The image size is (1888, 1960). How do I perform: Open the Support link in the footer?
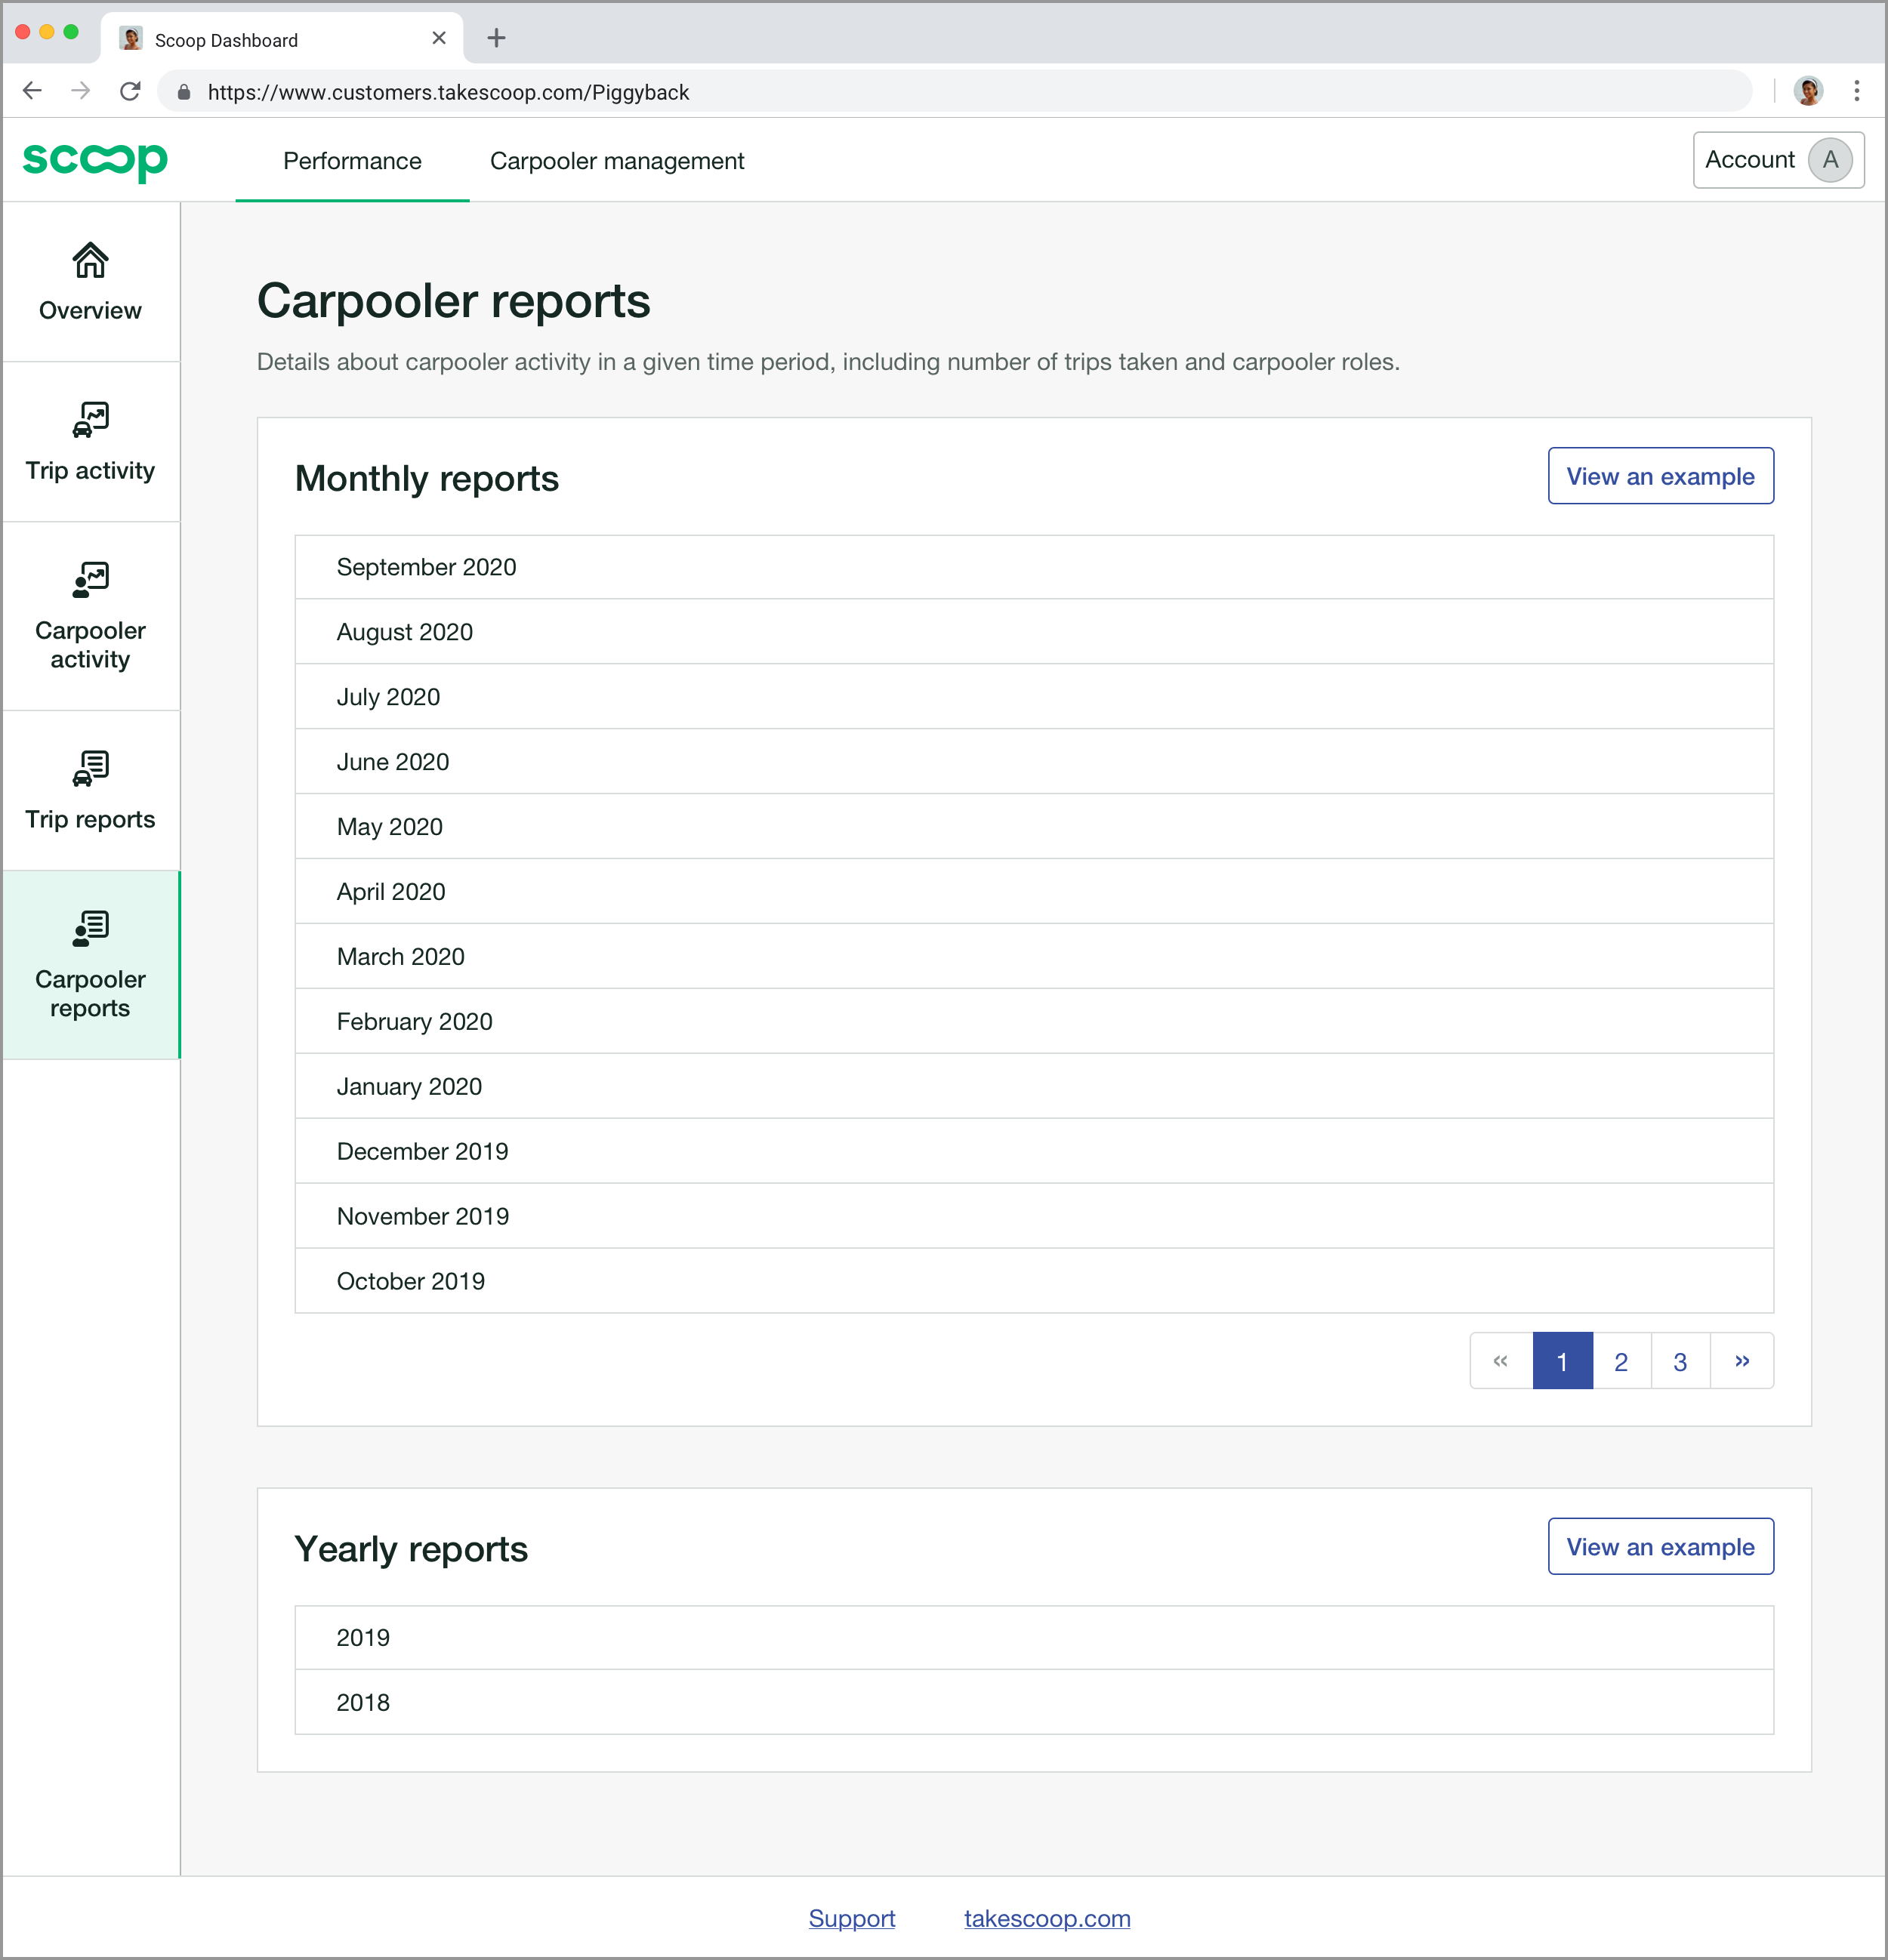[851, 1918]
